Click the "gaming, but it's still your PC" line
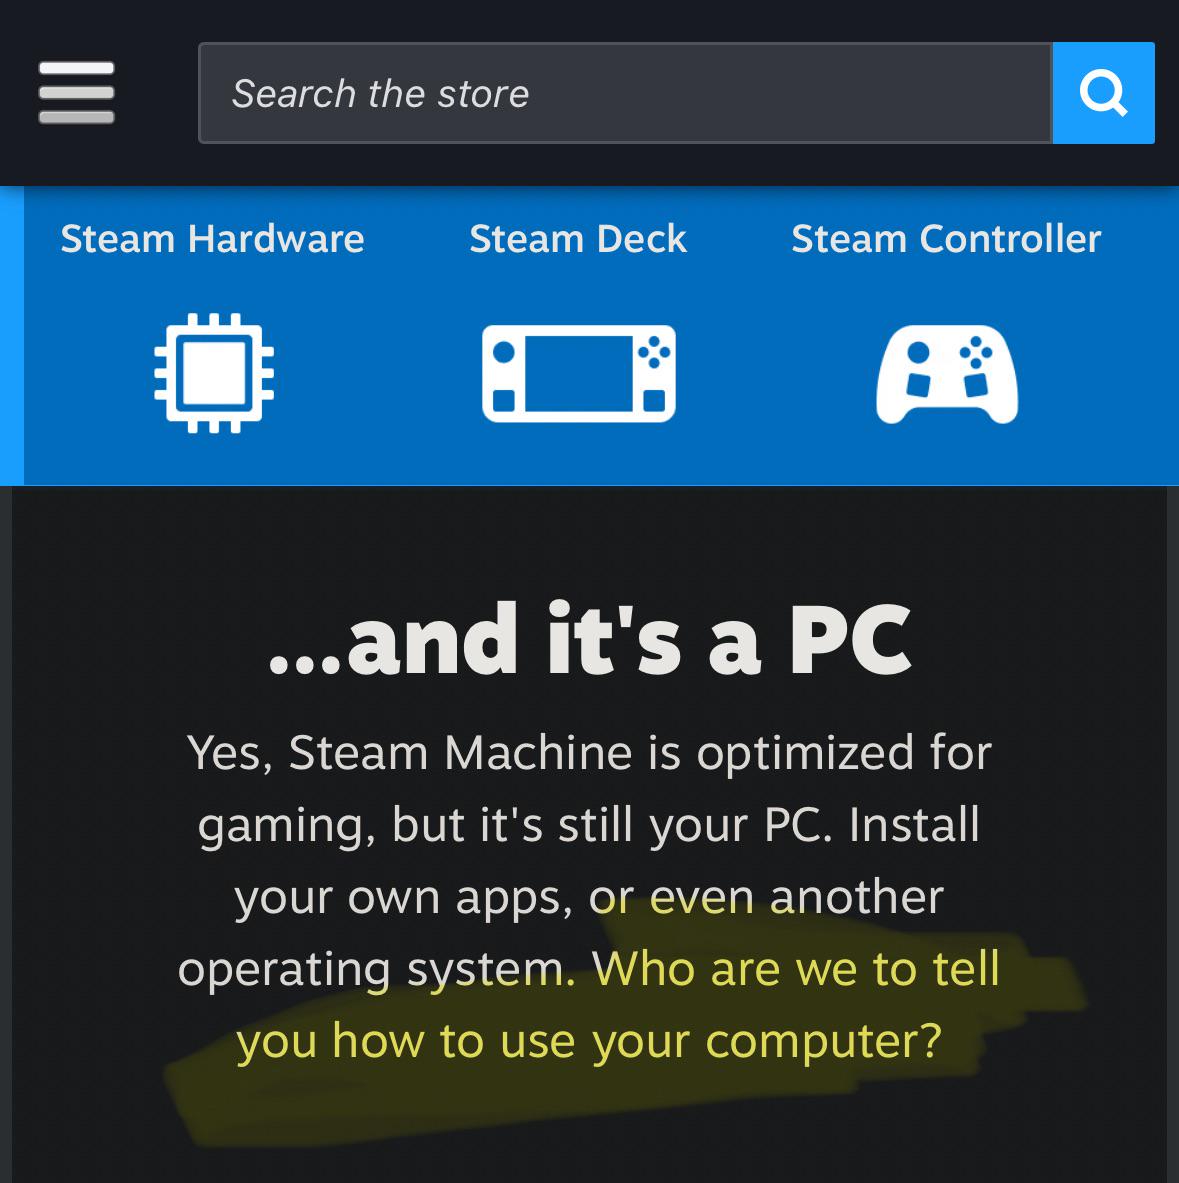Viewport: 1179px width, 1183px height. pos(515,825)
